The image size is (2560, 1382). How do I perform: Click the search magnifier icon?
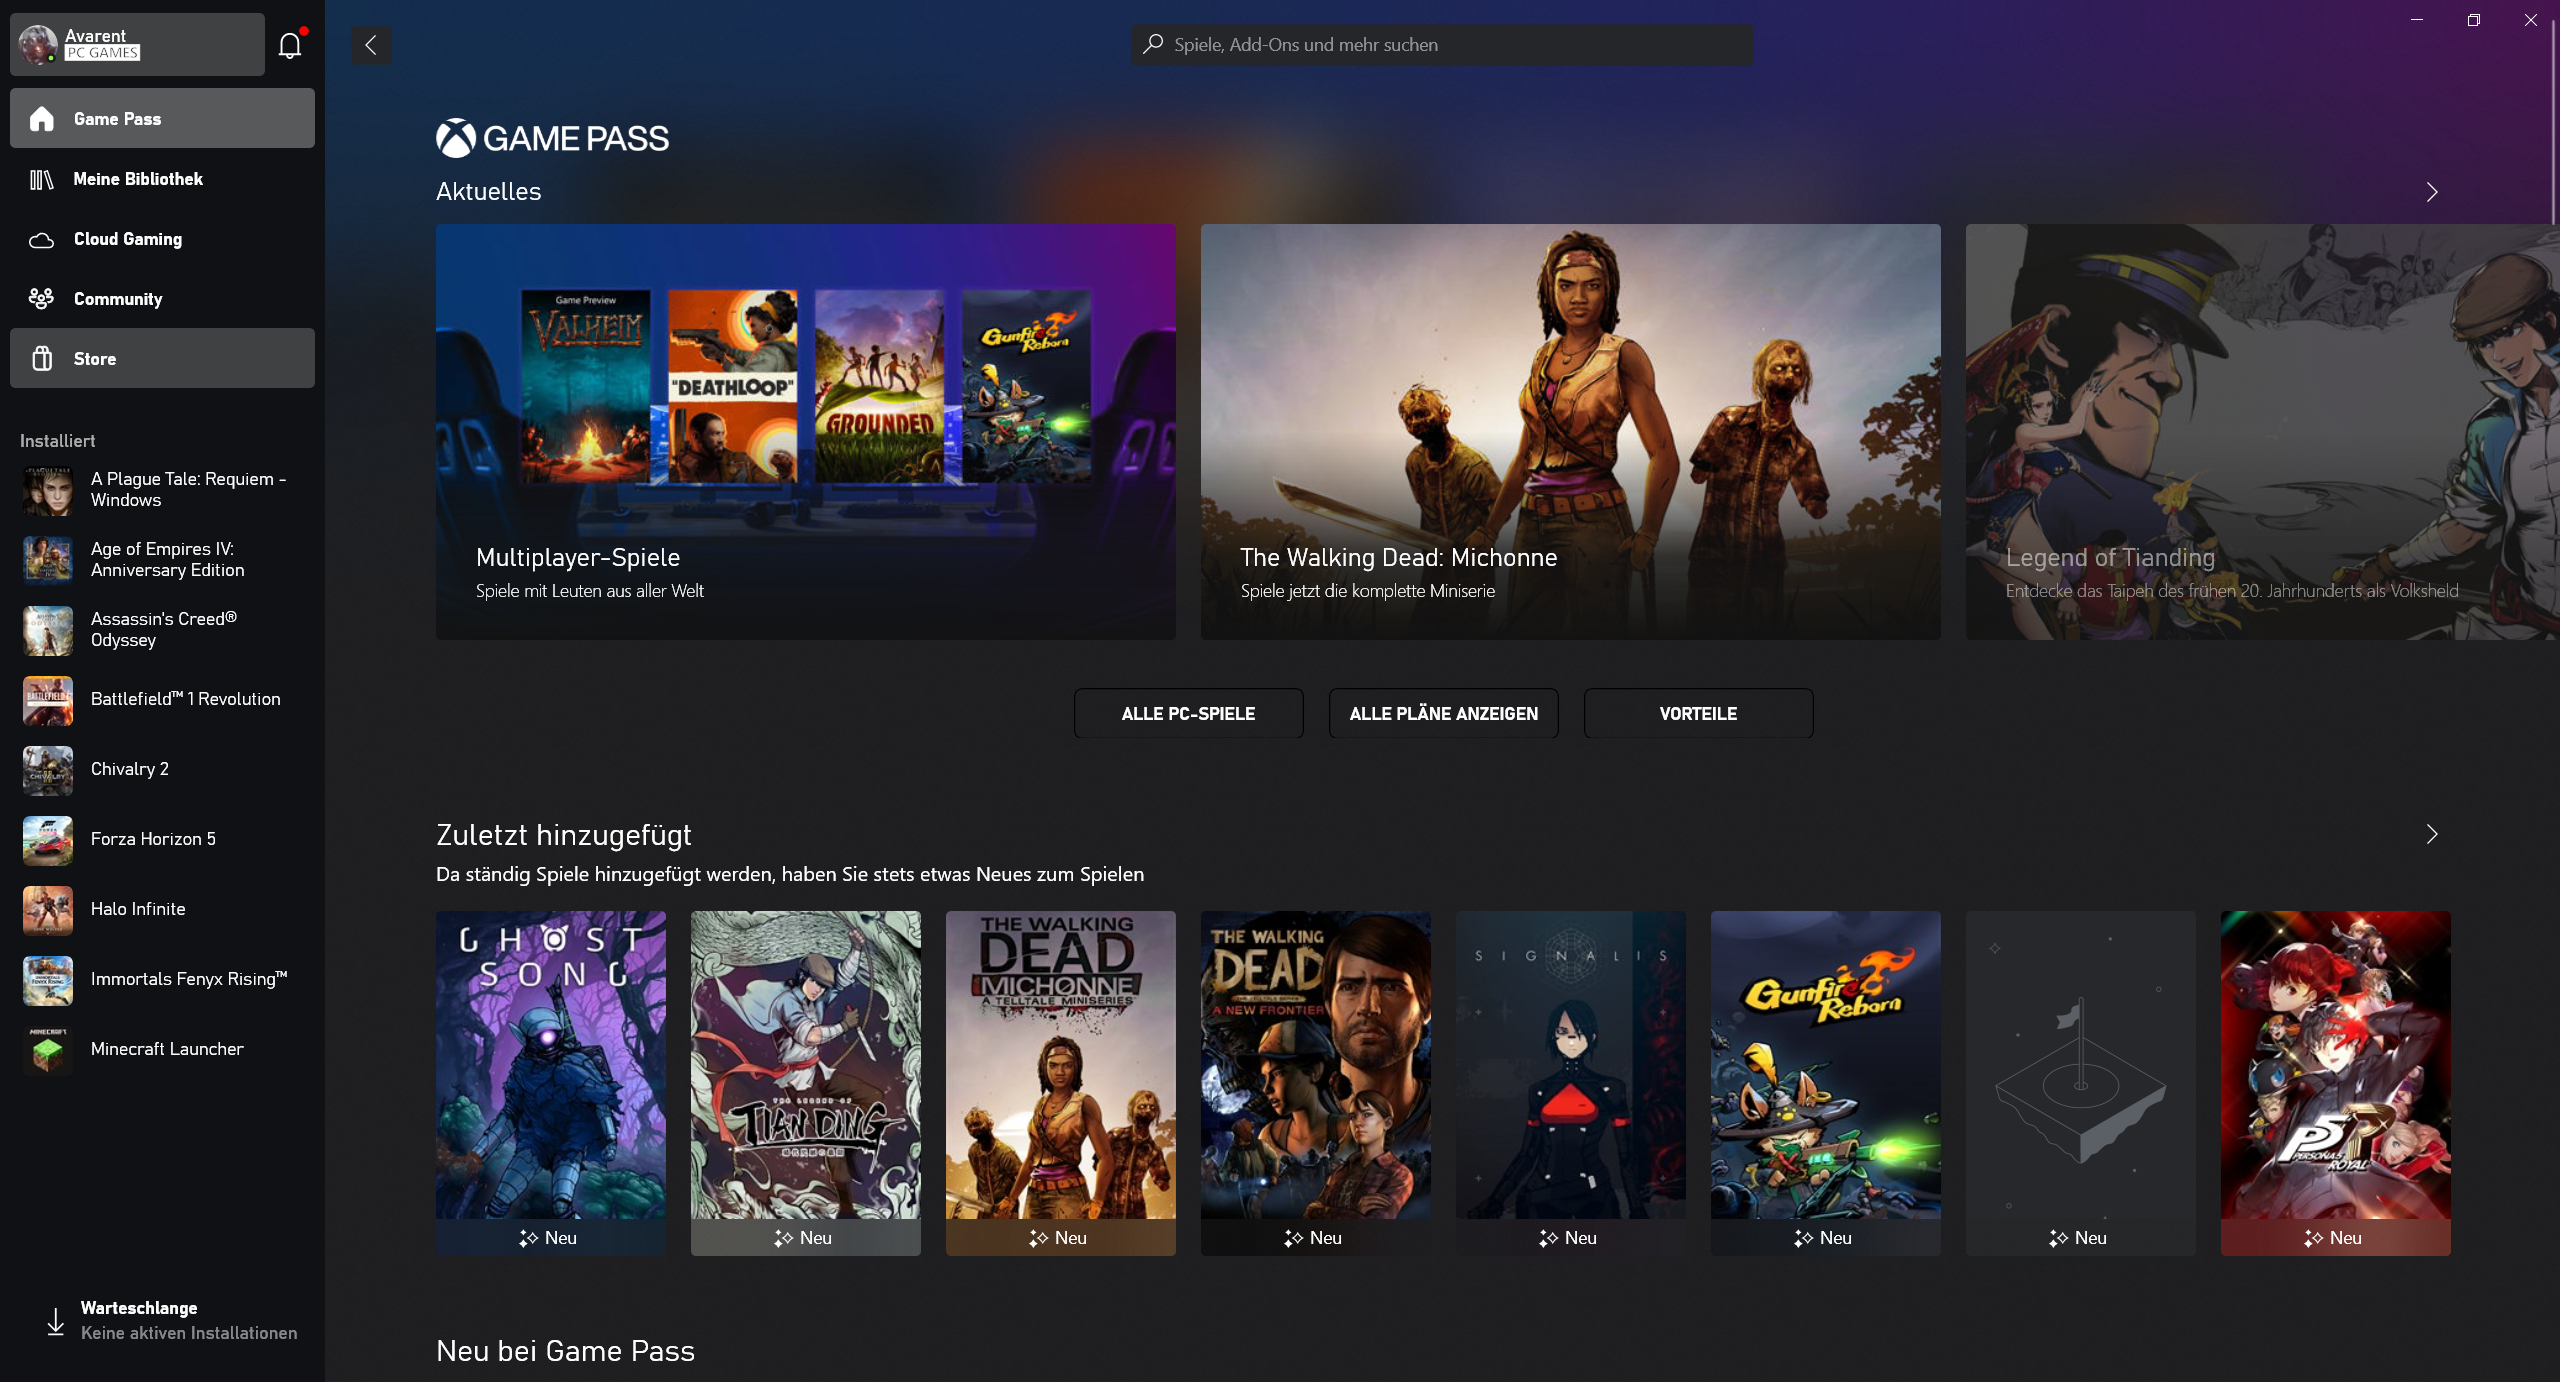coord(1151,44)
